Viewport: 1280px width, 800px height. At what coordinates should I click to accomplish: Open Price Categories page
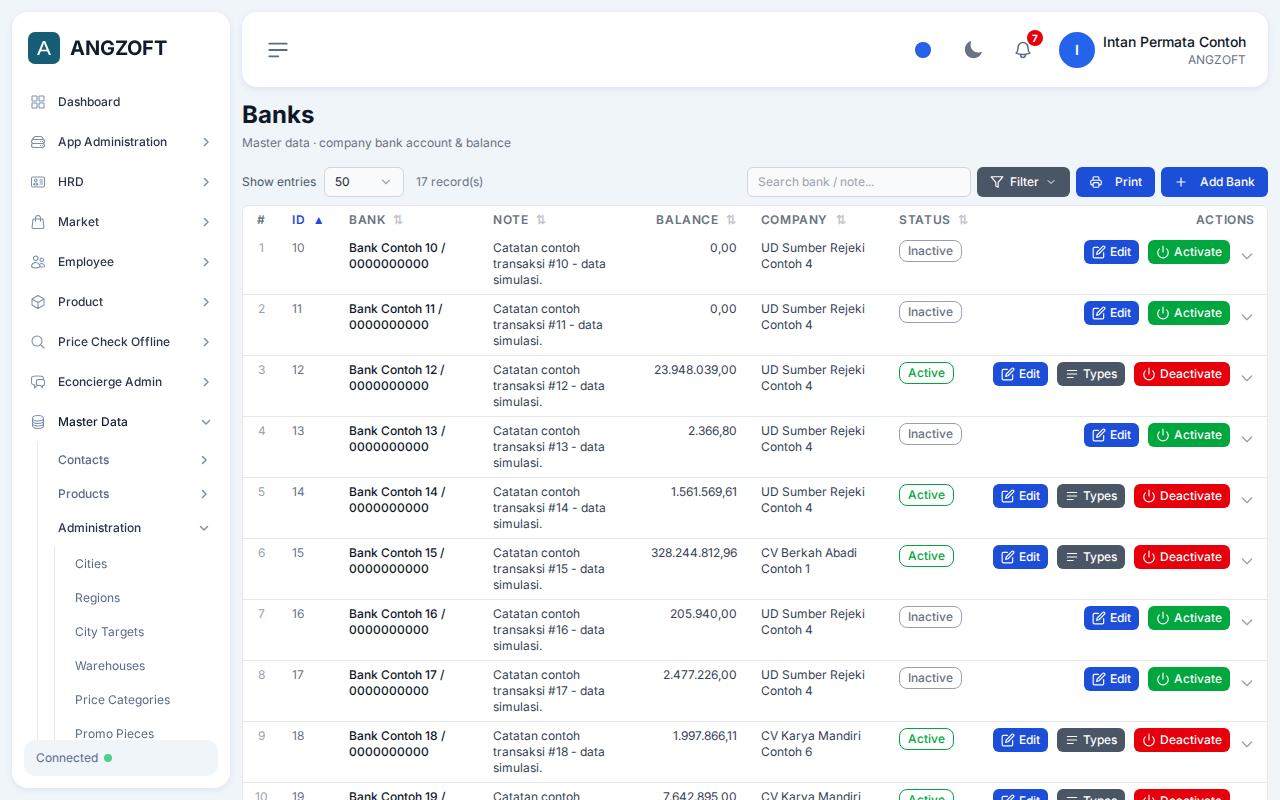point(122,700)
